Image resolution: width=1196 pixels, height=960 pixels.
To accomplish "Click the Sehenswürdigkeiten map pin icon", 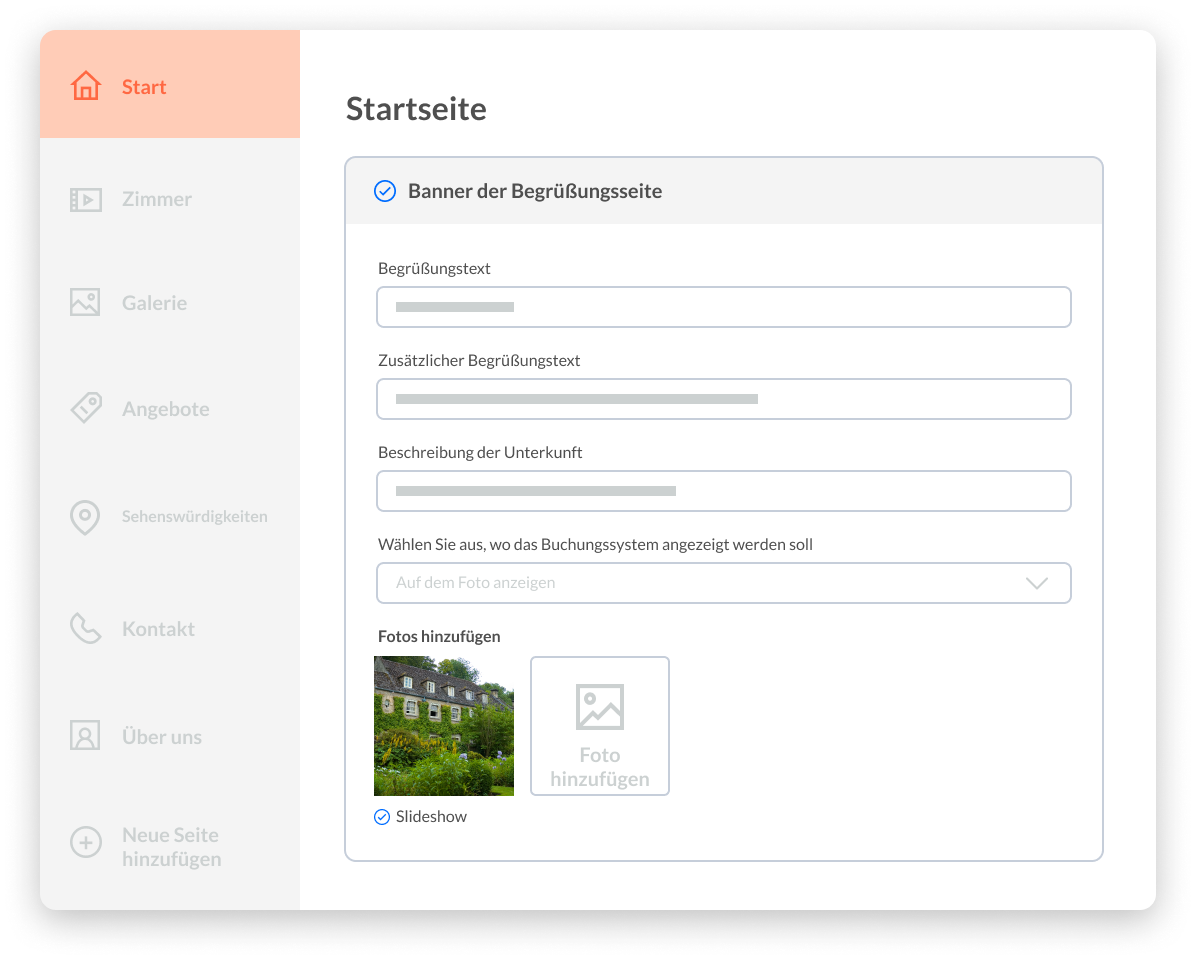I will pyautogui.click(x=85, y=517).
